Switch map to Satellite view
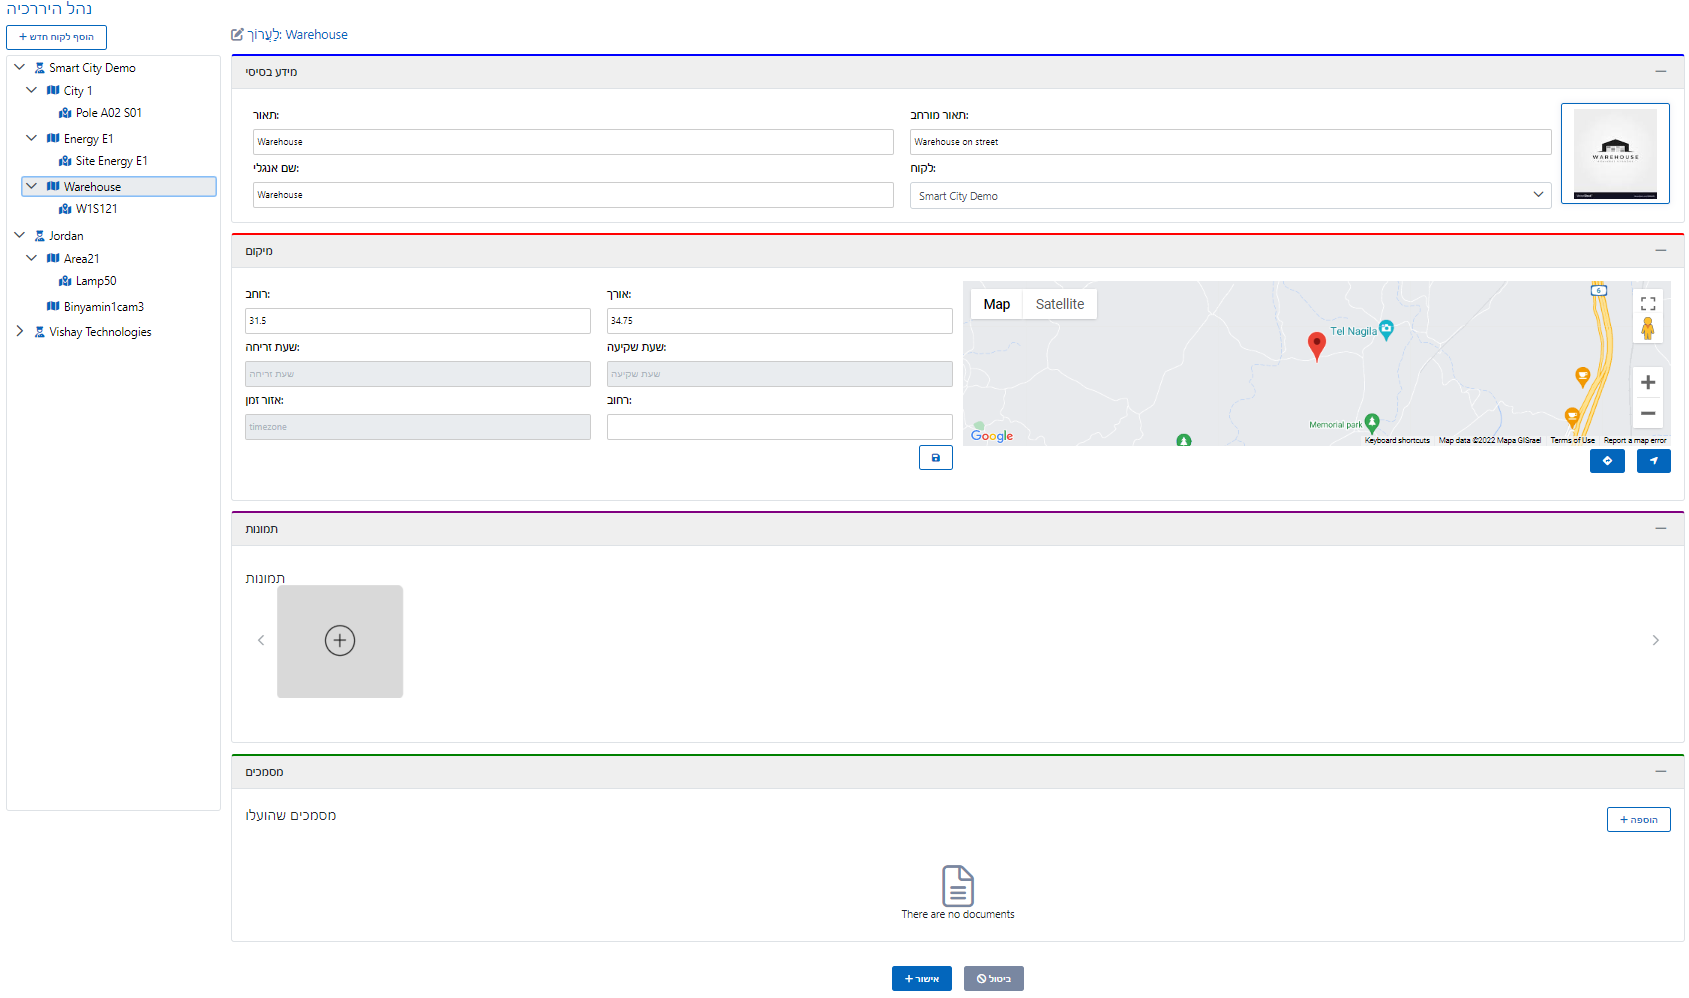Screen dimensions: 1689x998 (1059, 304)
